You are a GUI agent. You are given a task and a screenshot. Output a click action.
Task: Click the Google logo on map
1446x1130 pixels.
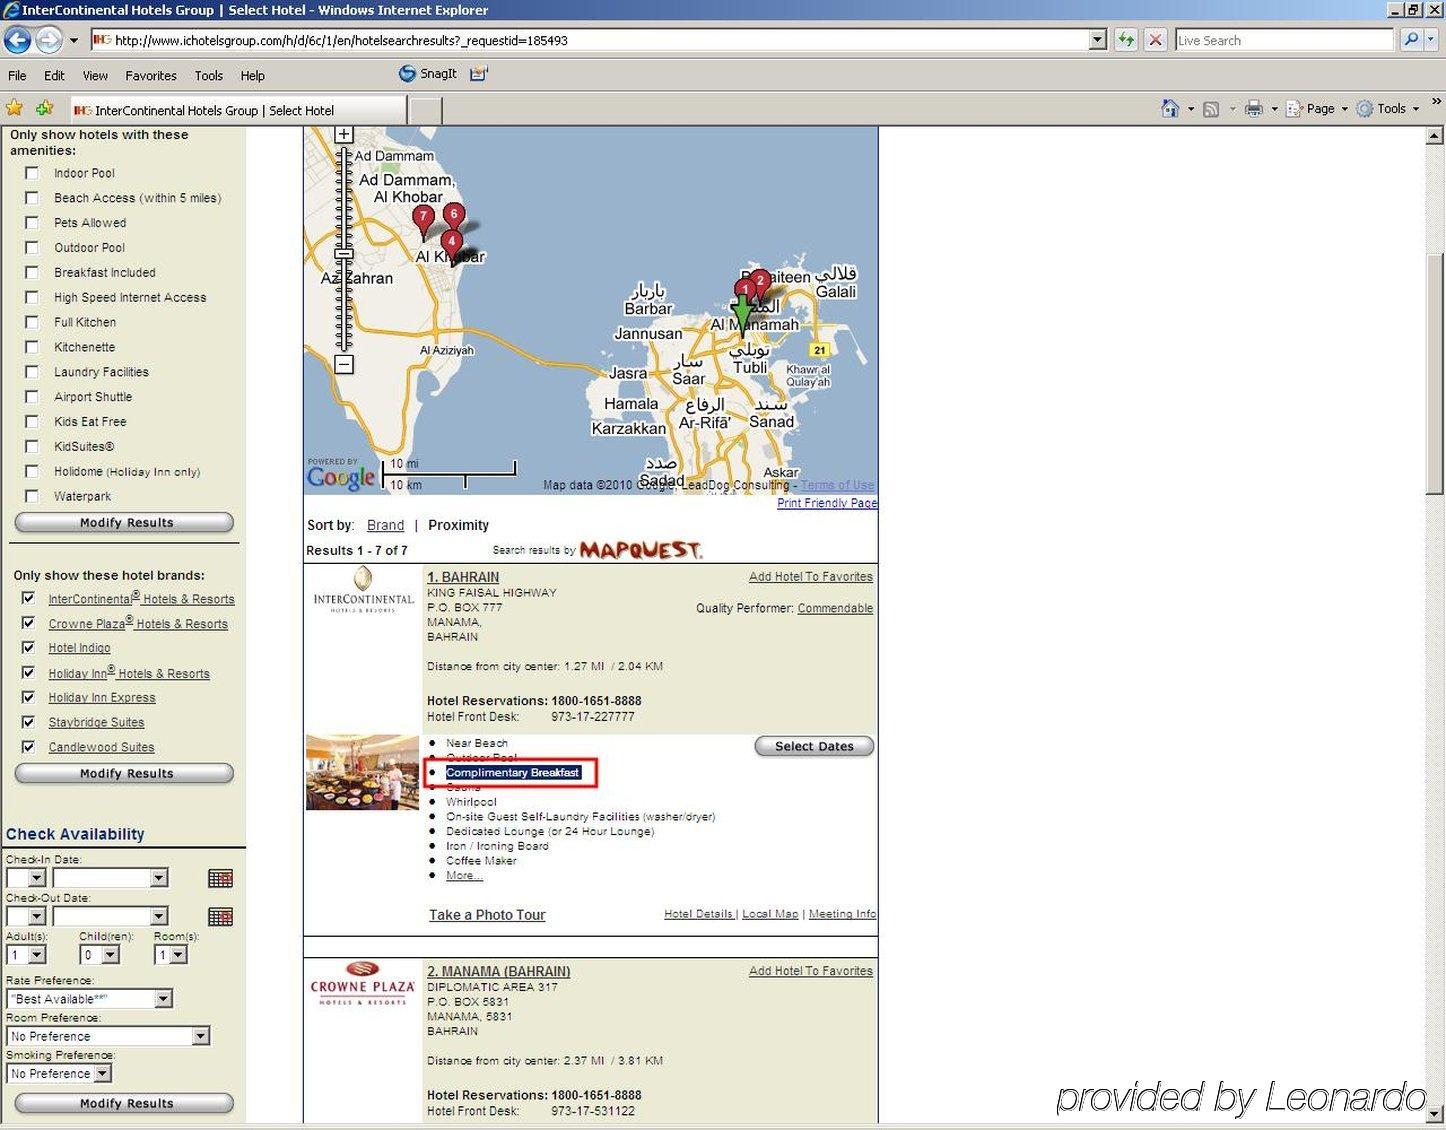pyautogui.click(x=341, y=477)
